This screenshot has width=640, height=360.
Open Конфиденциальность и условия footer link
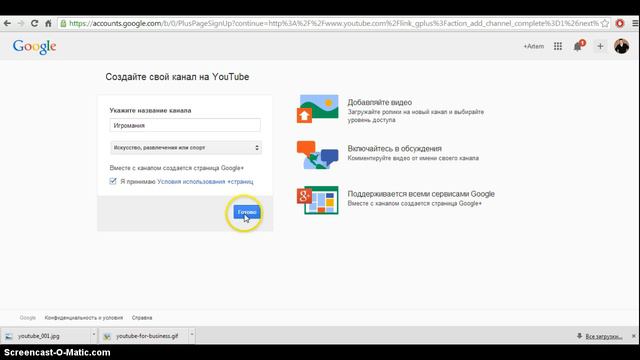pyautogui.click(x=84, y=318)
